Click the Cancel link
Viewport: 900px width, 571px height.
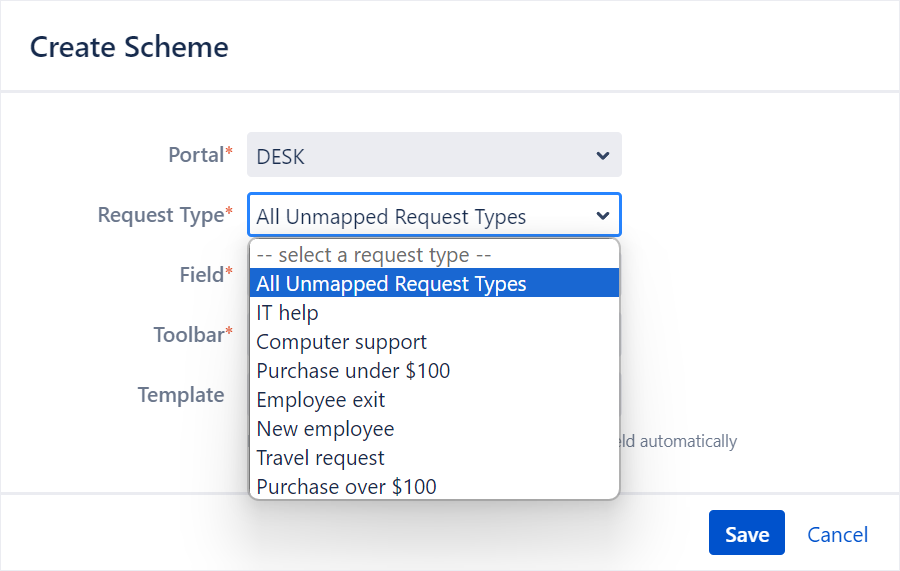(837, 534)
